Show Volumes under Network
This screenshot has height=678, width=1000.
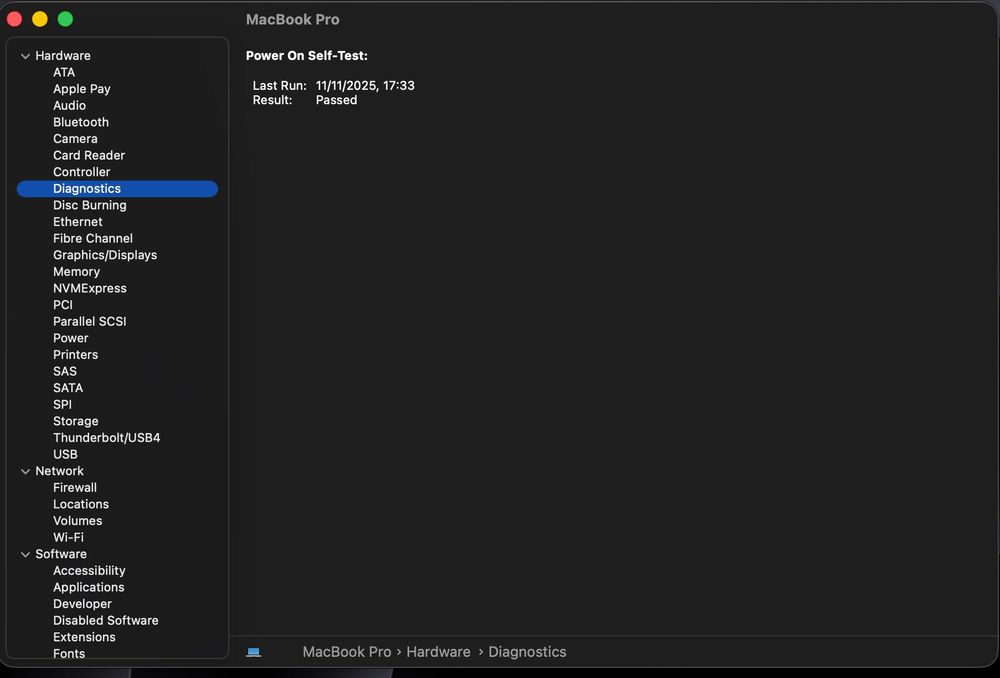pyautogui.click(x=77, y=520)
